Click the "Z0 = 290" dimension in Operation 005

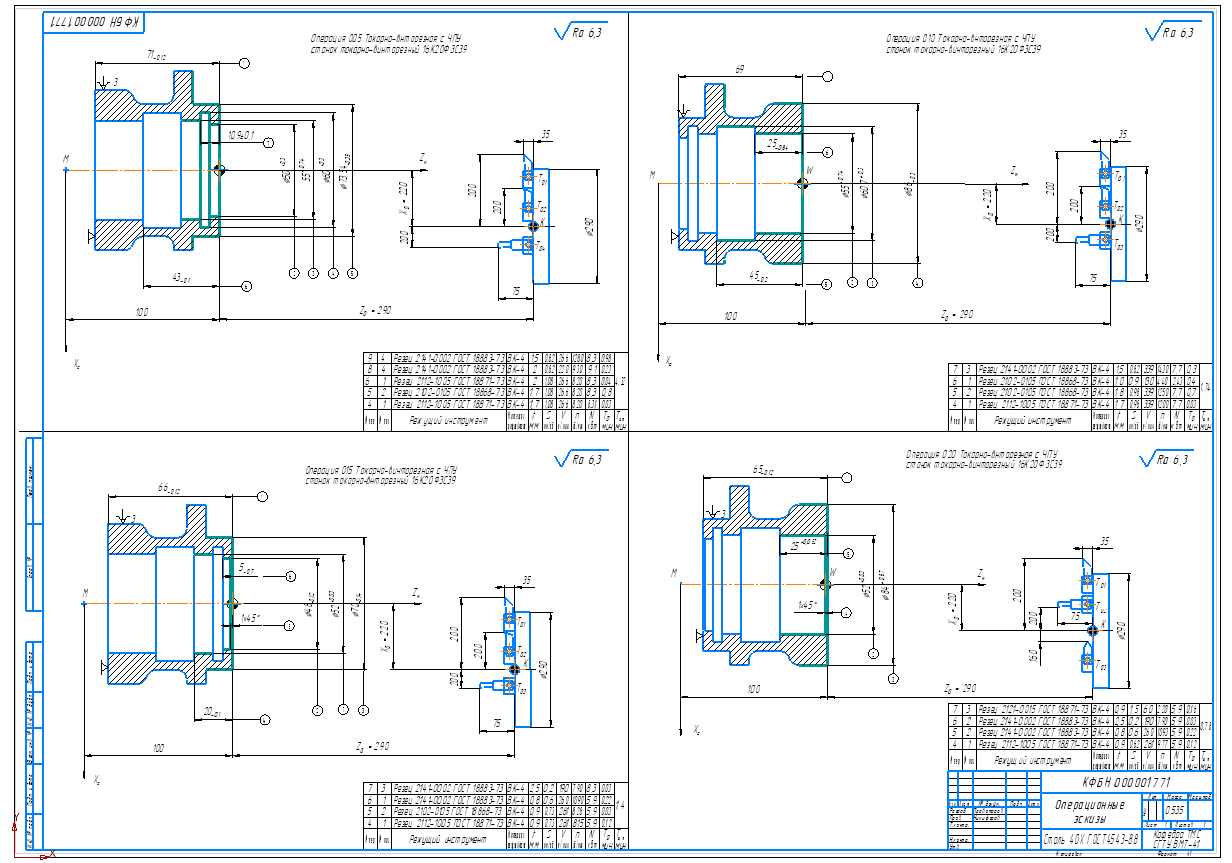(x=375, y=310)
